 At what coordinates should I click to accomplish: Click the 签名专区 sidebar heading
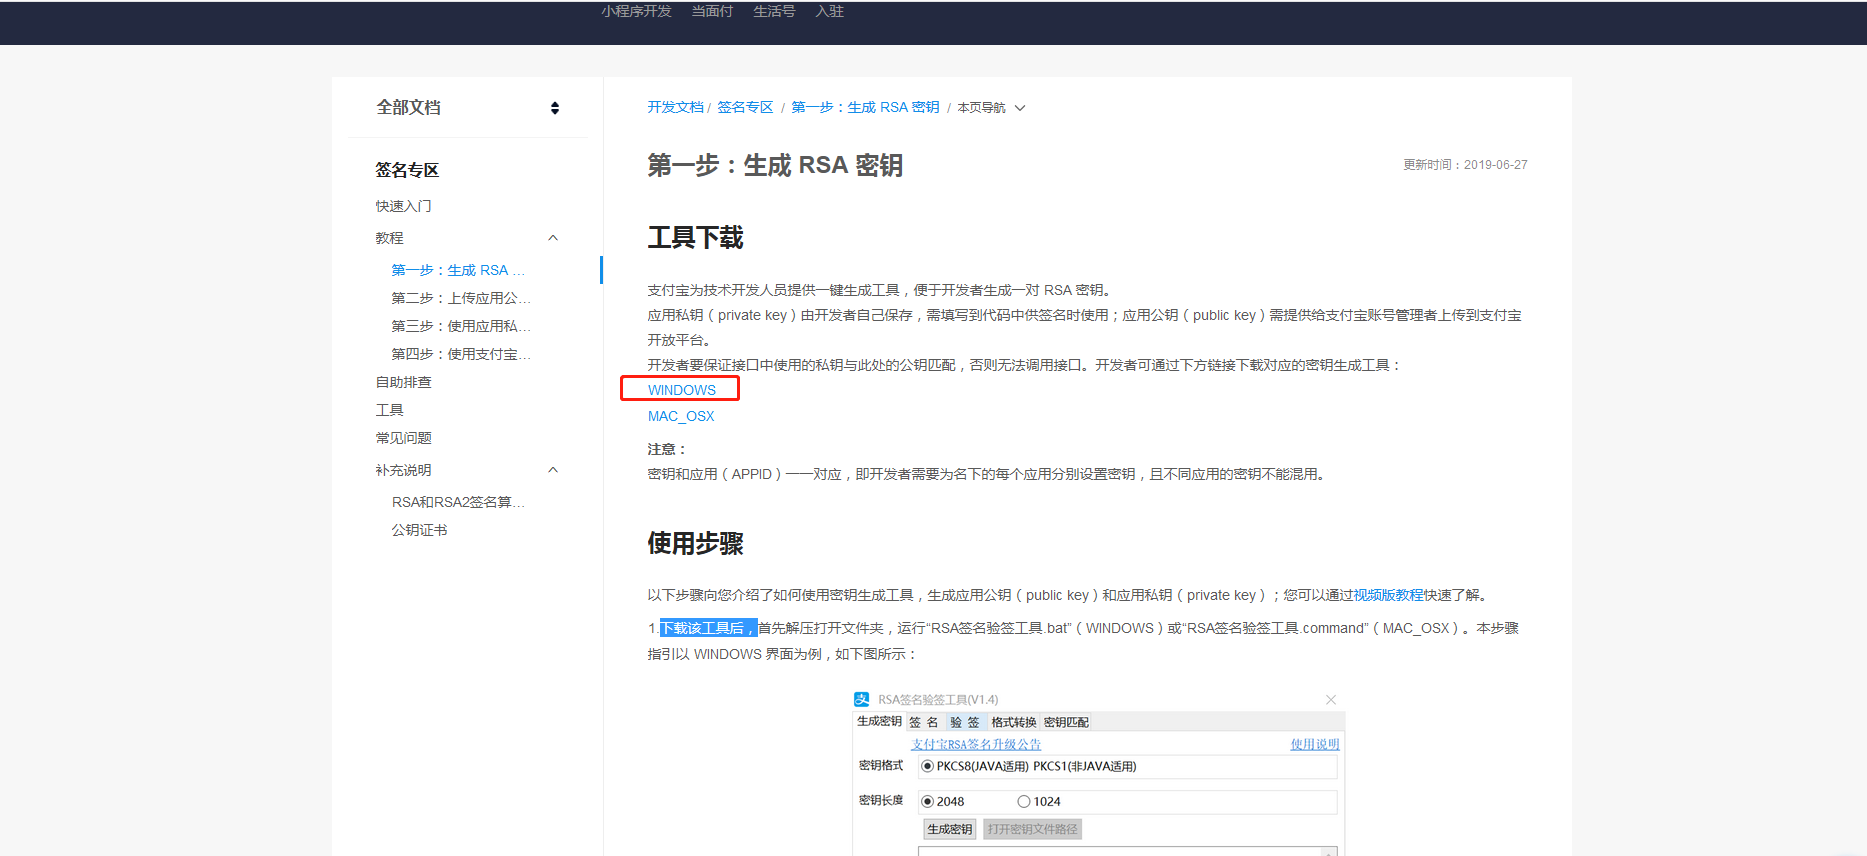tap(407, 170)
